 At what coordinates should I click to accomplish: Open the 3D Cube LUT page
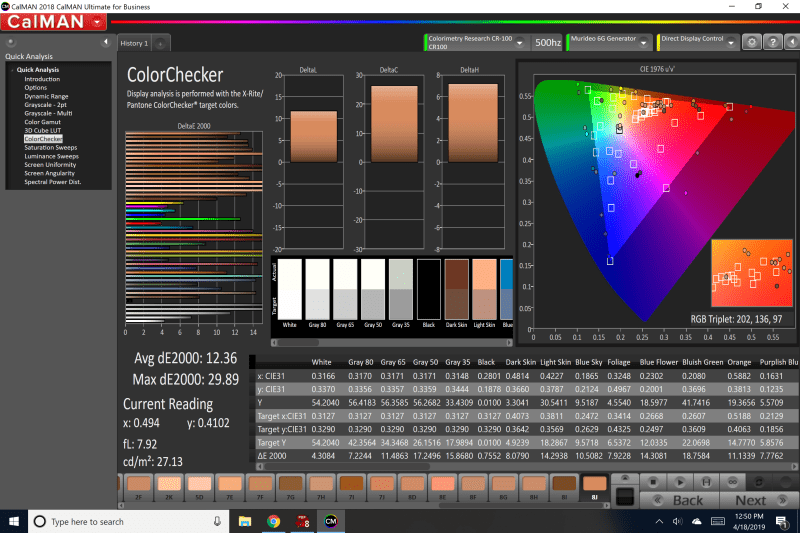(x=42, y=131)
